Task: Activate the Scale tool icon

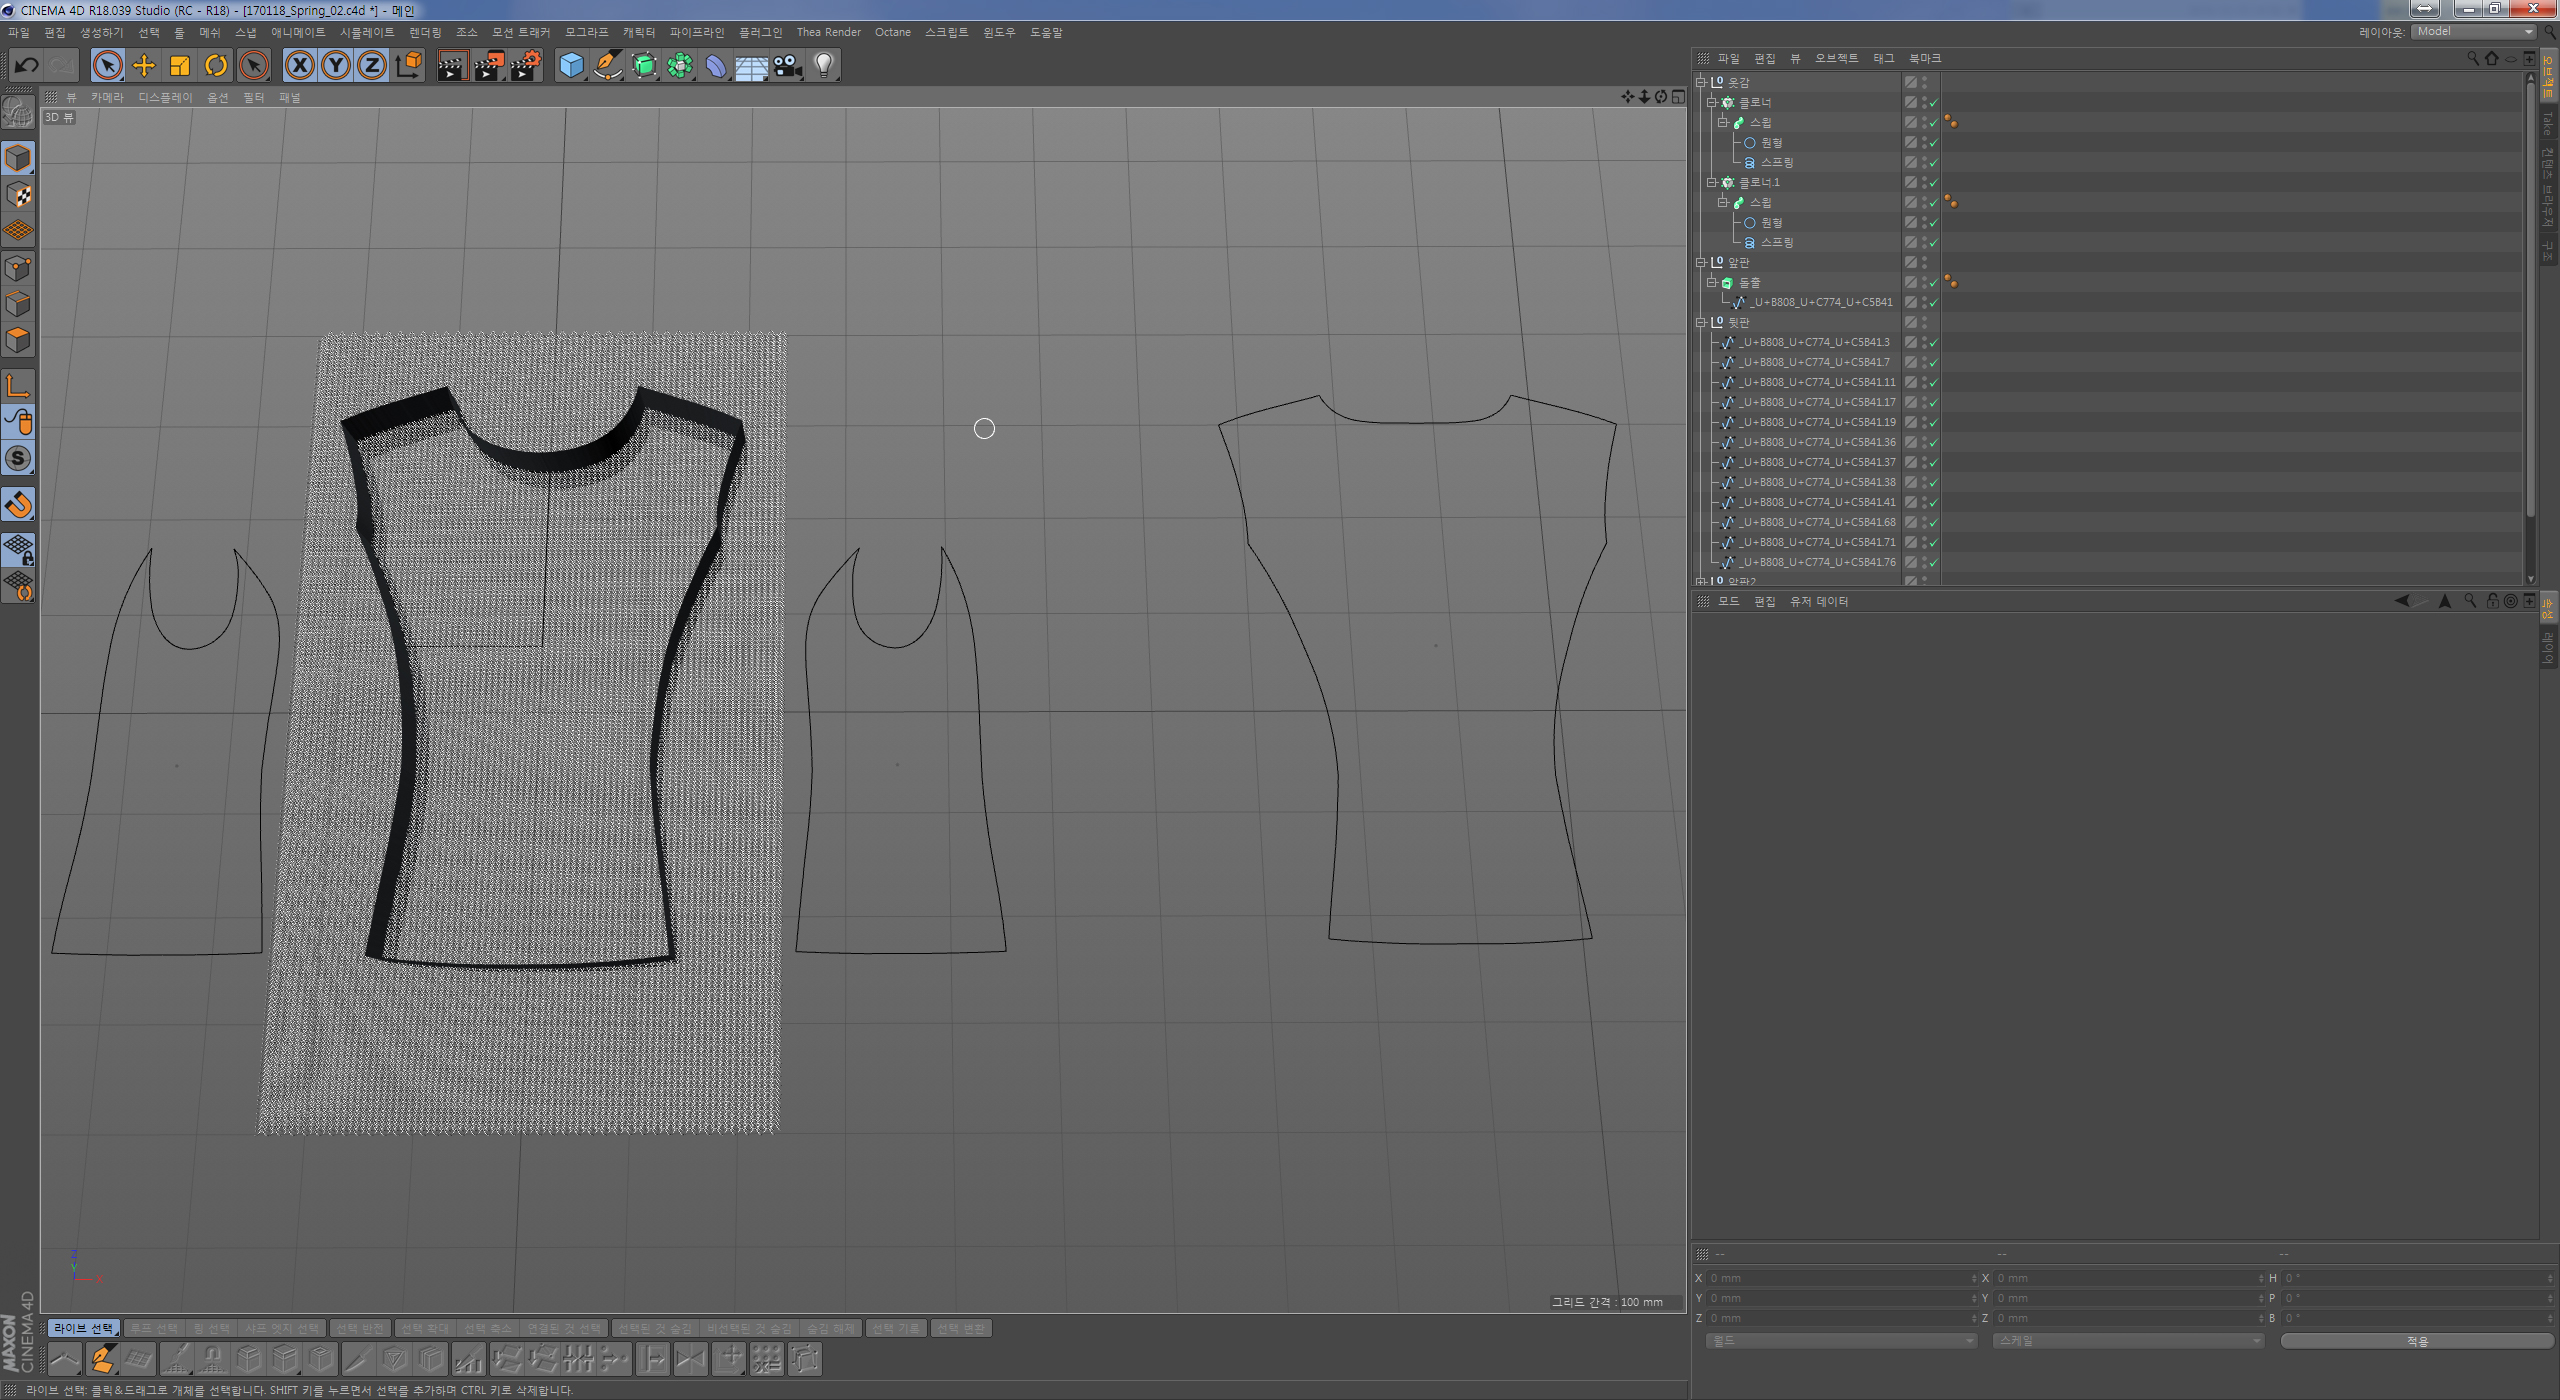Action: 180,66
